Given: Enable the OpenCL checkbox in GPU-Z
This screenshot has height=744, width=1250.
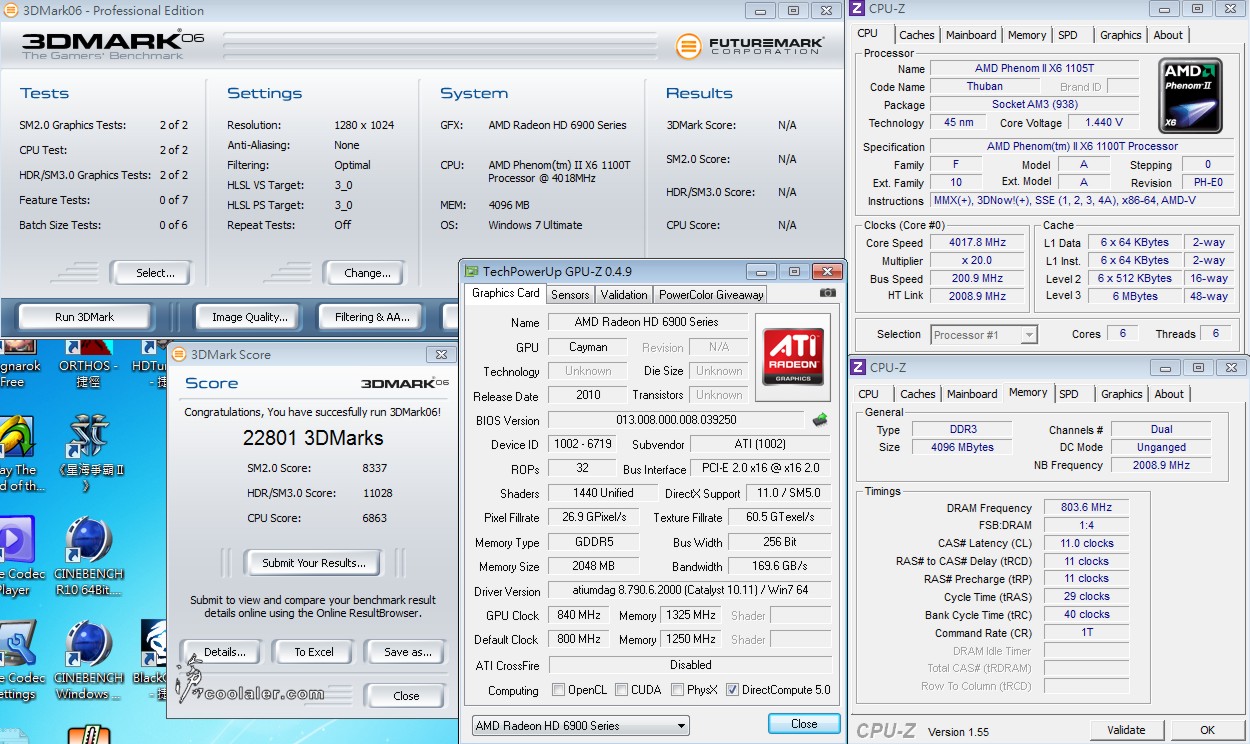Looking at the screenshot, I should (x=559, y=690).
